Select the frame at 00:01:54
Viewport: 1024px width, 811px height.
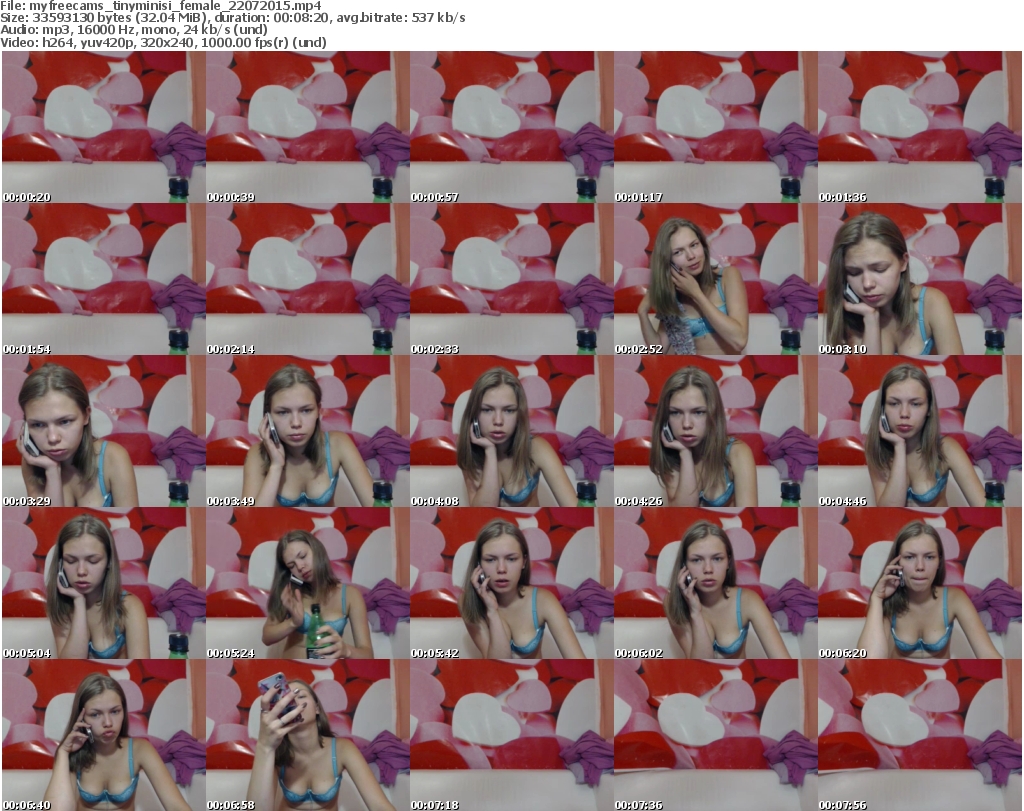(x=104, y=279)
